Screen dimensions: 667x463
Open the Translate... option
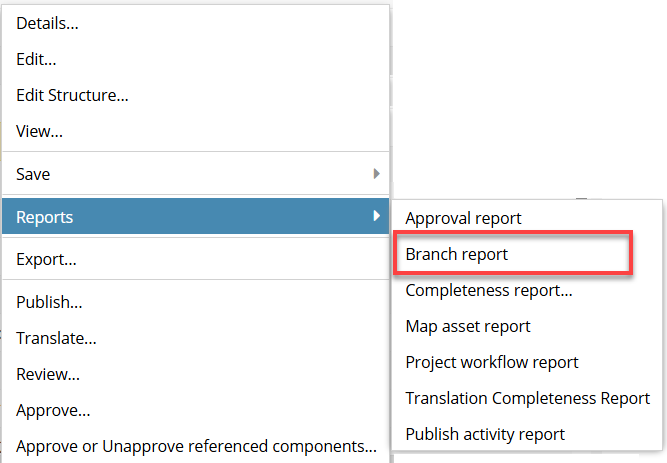(x=195, y=338)
